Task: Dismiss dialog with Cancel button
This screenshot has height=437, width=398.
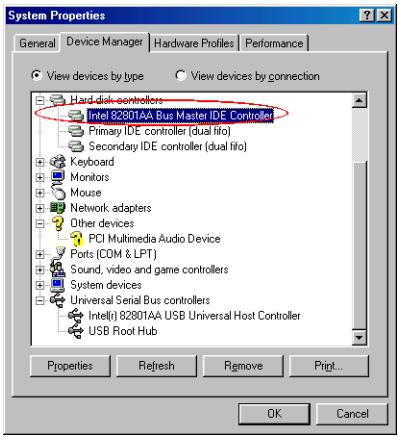Action: click(352, 414)
